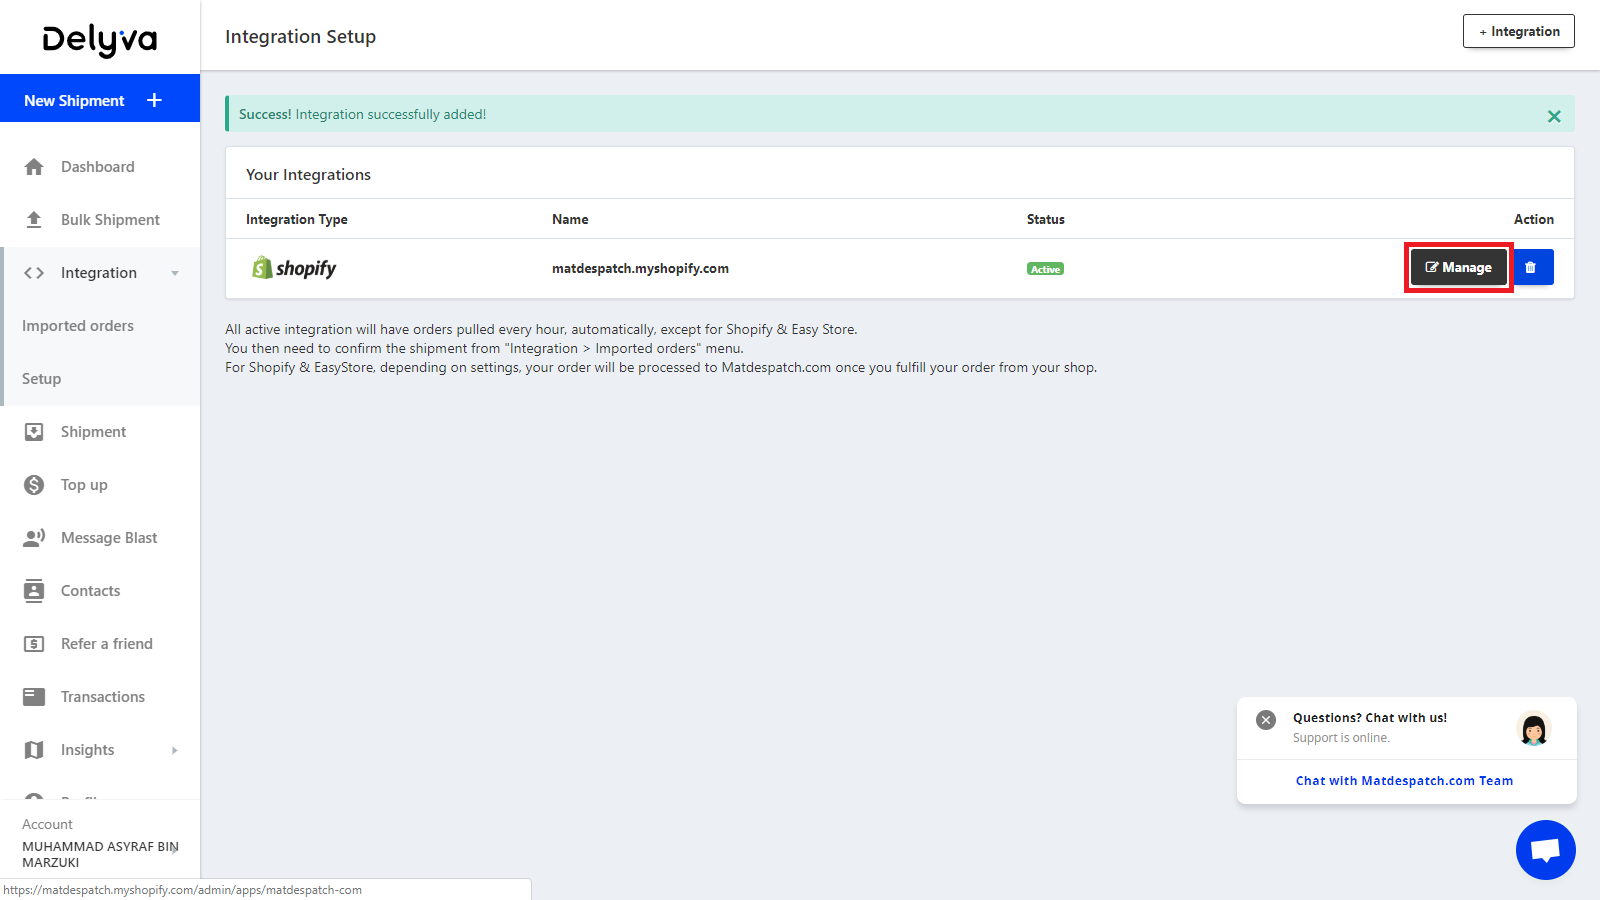Open Imported orders in the sidebar

point(78,326)
